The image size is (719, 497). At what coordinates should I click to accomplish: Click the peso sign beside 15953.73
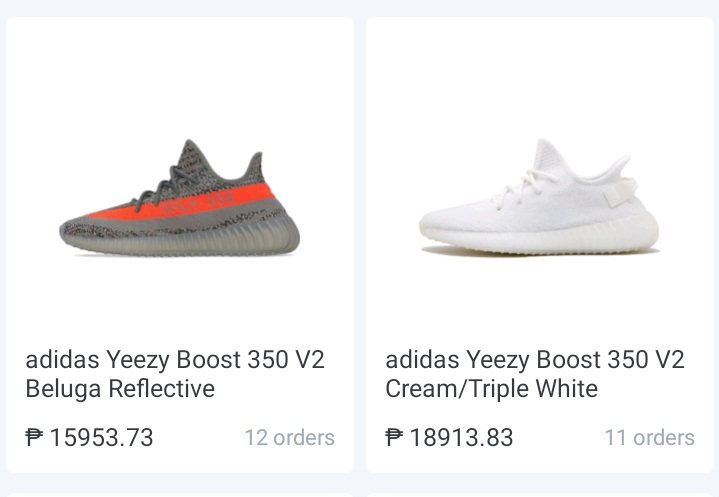tap(34, 437)
